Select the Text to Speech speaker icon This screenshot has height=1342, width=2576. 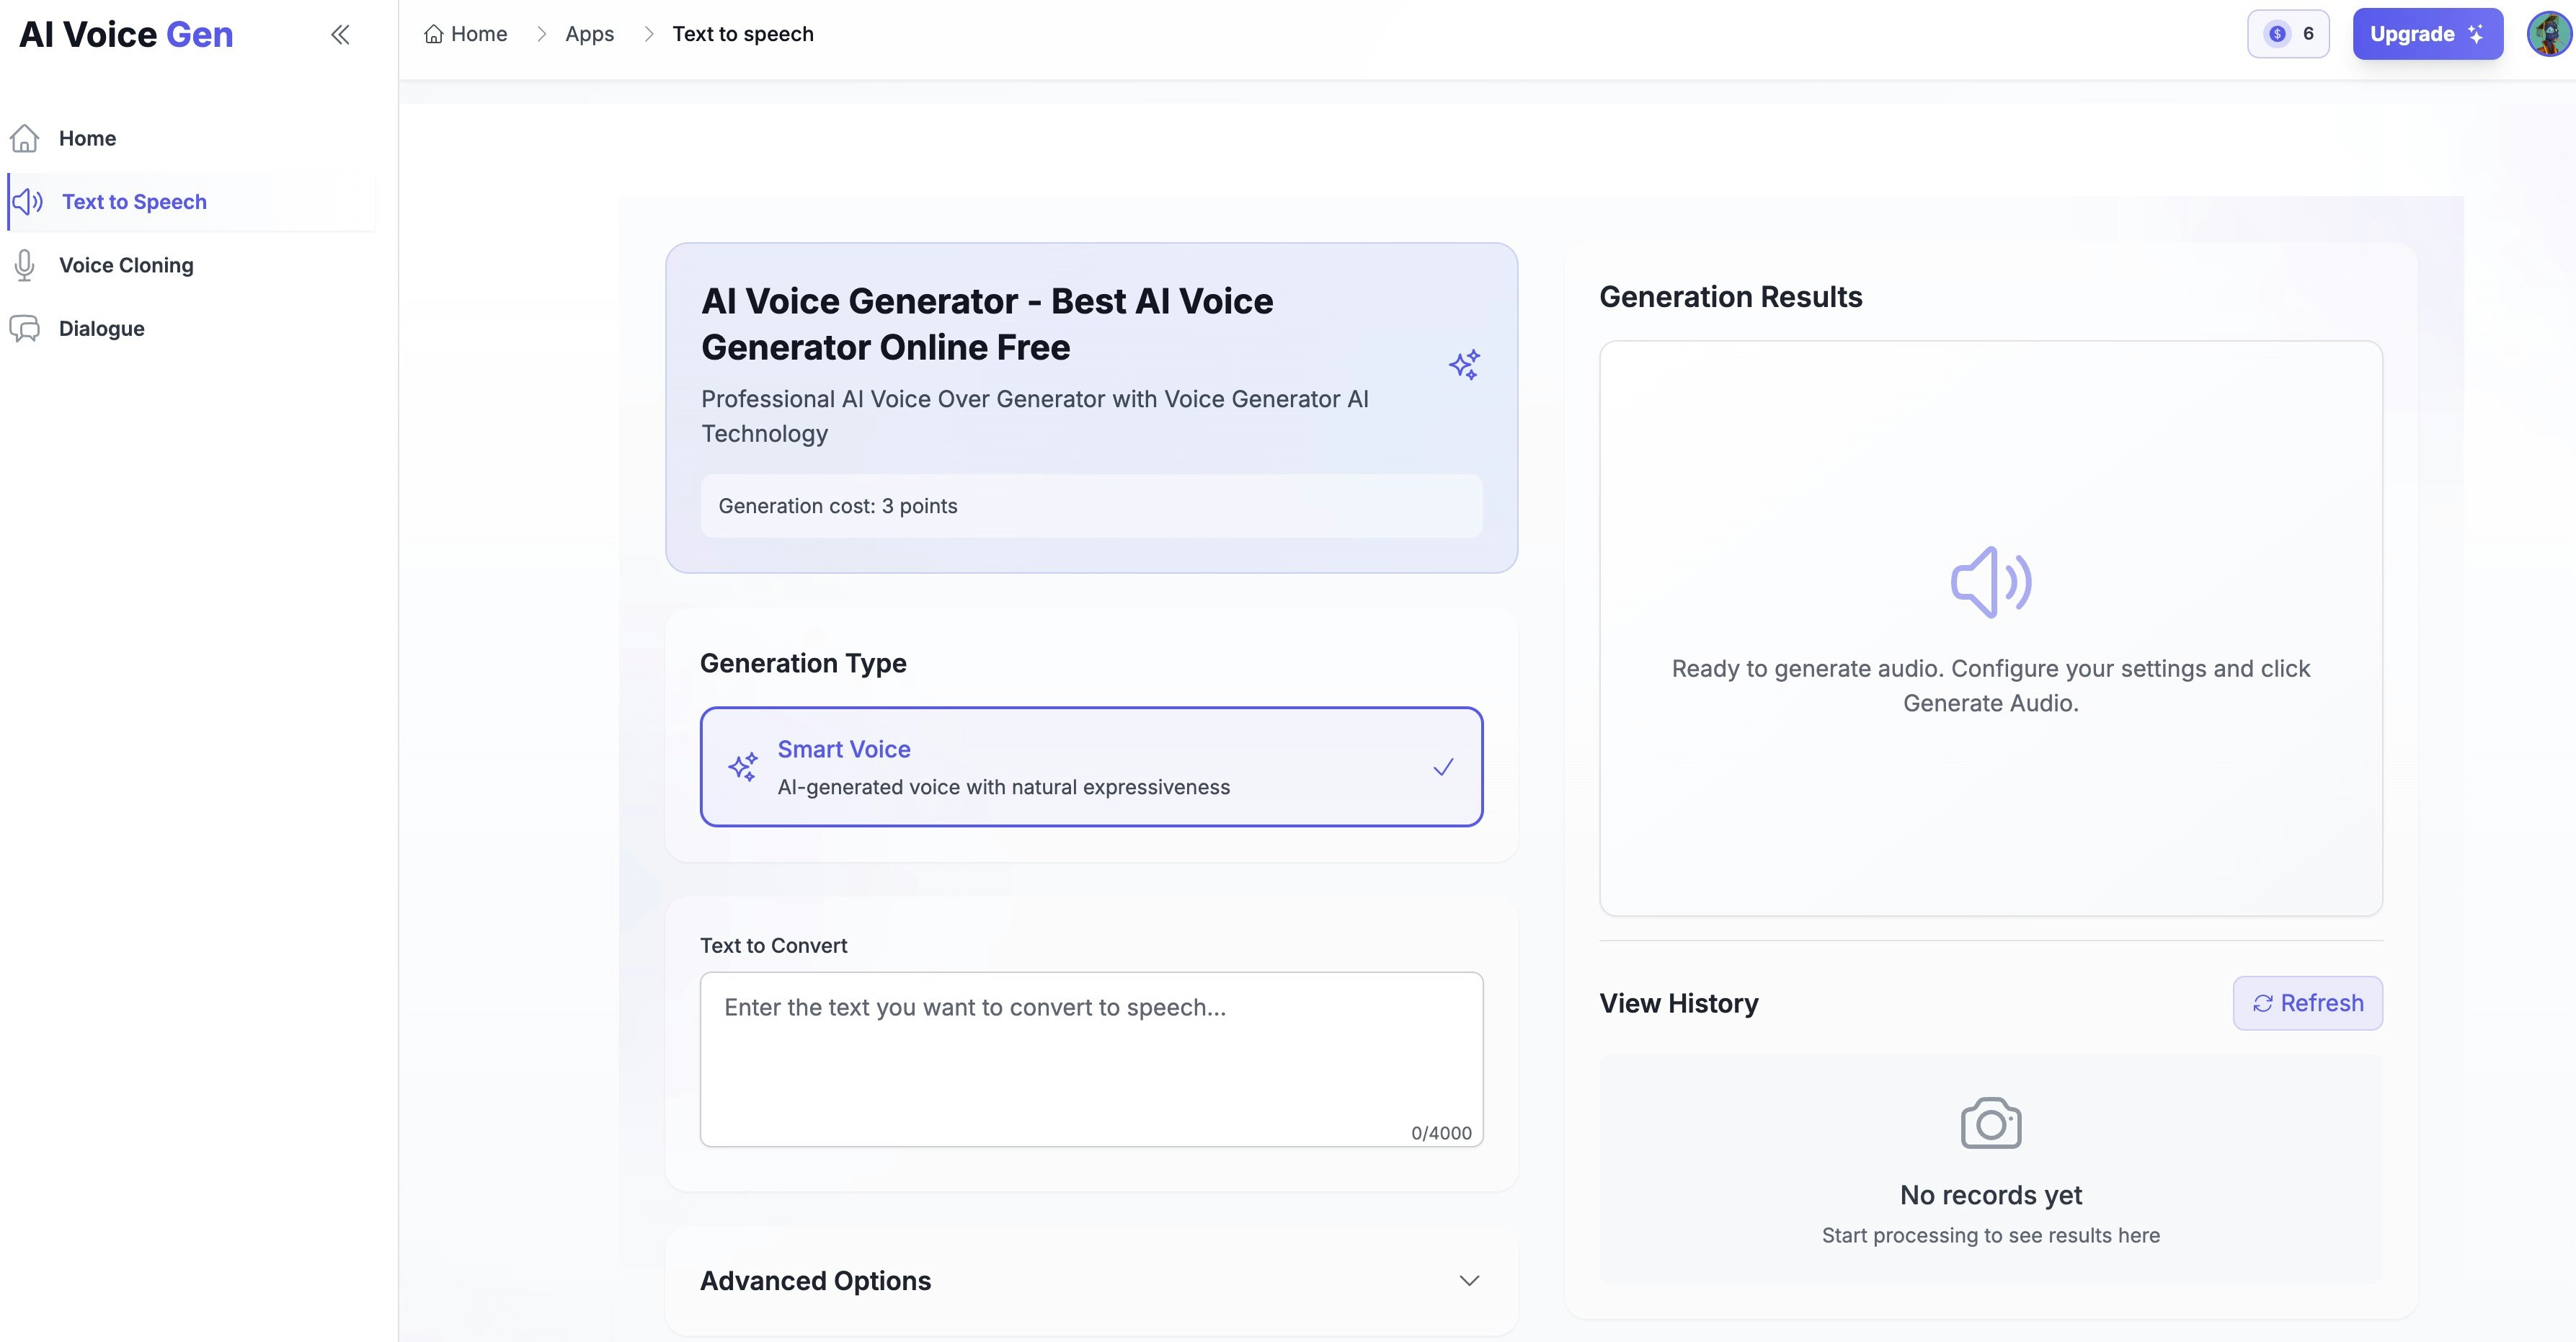click(x=26, y=201)
